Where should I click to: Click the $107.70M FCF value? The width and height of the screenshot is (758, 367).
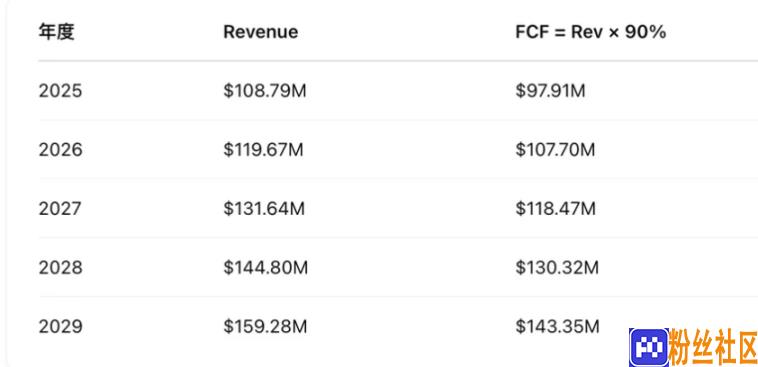point(555,150)
